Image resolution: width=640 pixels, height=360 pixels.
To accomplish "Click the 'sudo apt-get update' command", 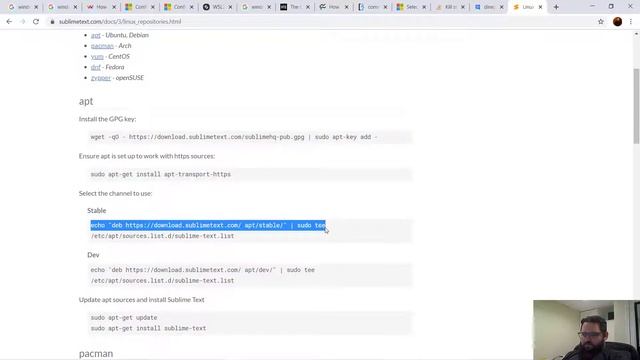I will tap(124, 318).
